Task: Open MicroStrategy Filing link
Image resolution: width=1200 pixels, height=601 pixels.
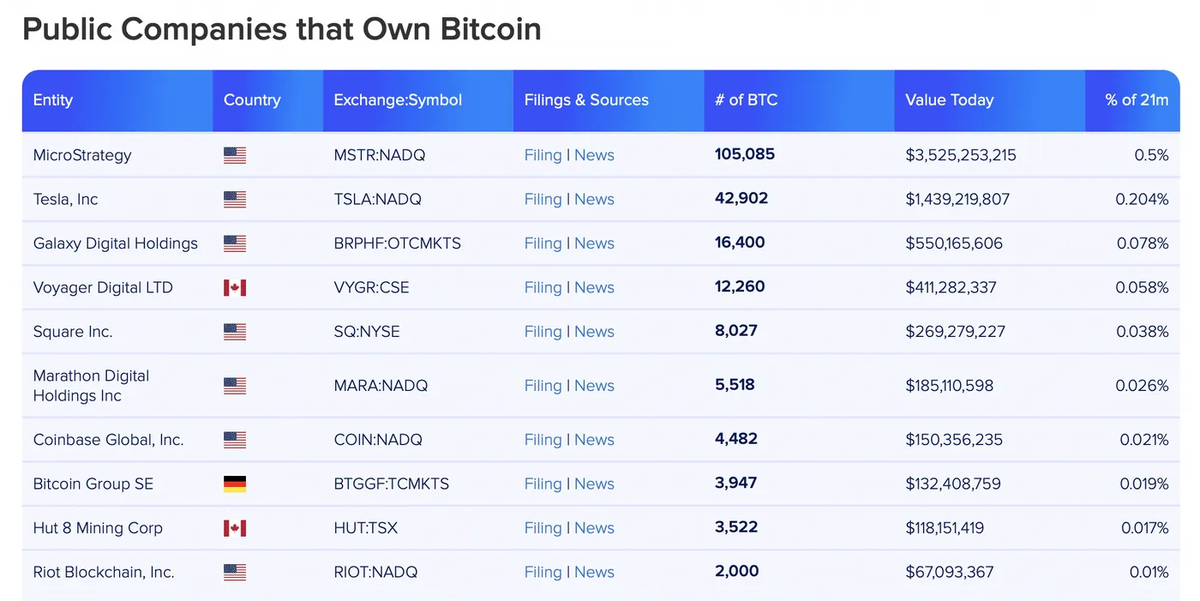Action: coord(543,155)
